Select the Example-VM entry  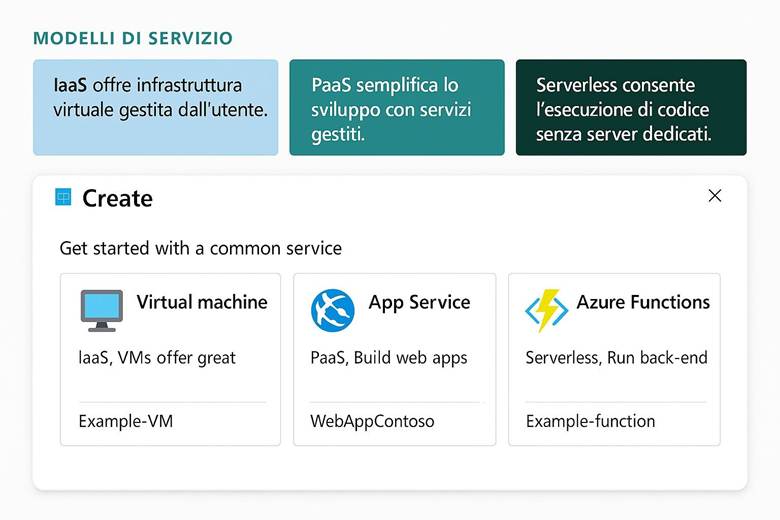point(126,421)
